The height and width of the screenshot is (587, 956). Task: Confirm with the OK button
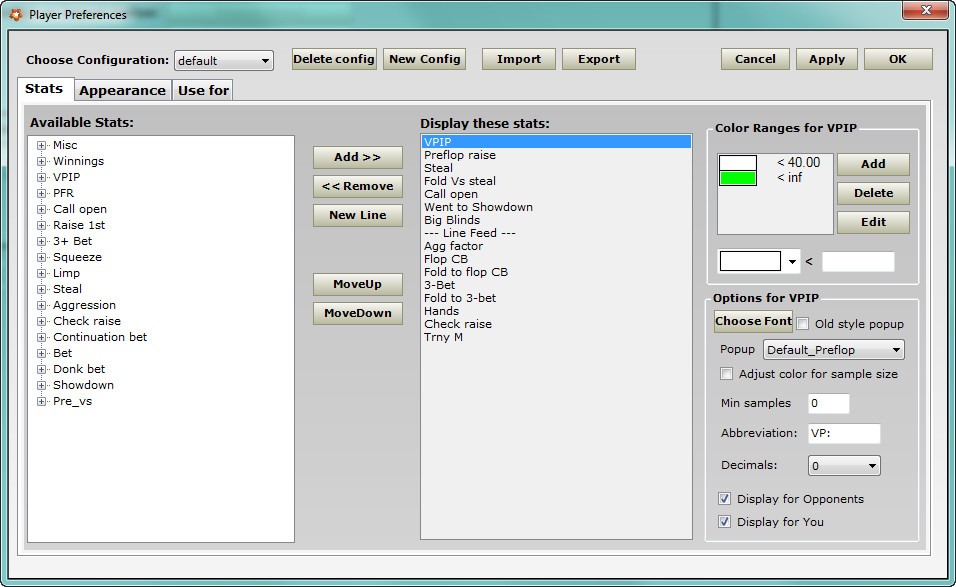click(898, 59)
